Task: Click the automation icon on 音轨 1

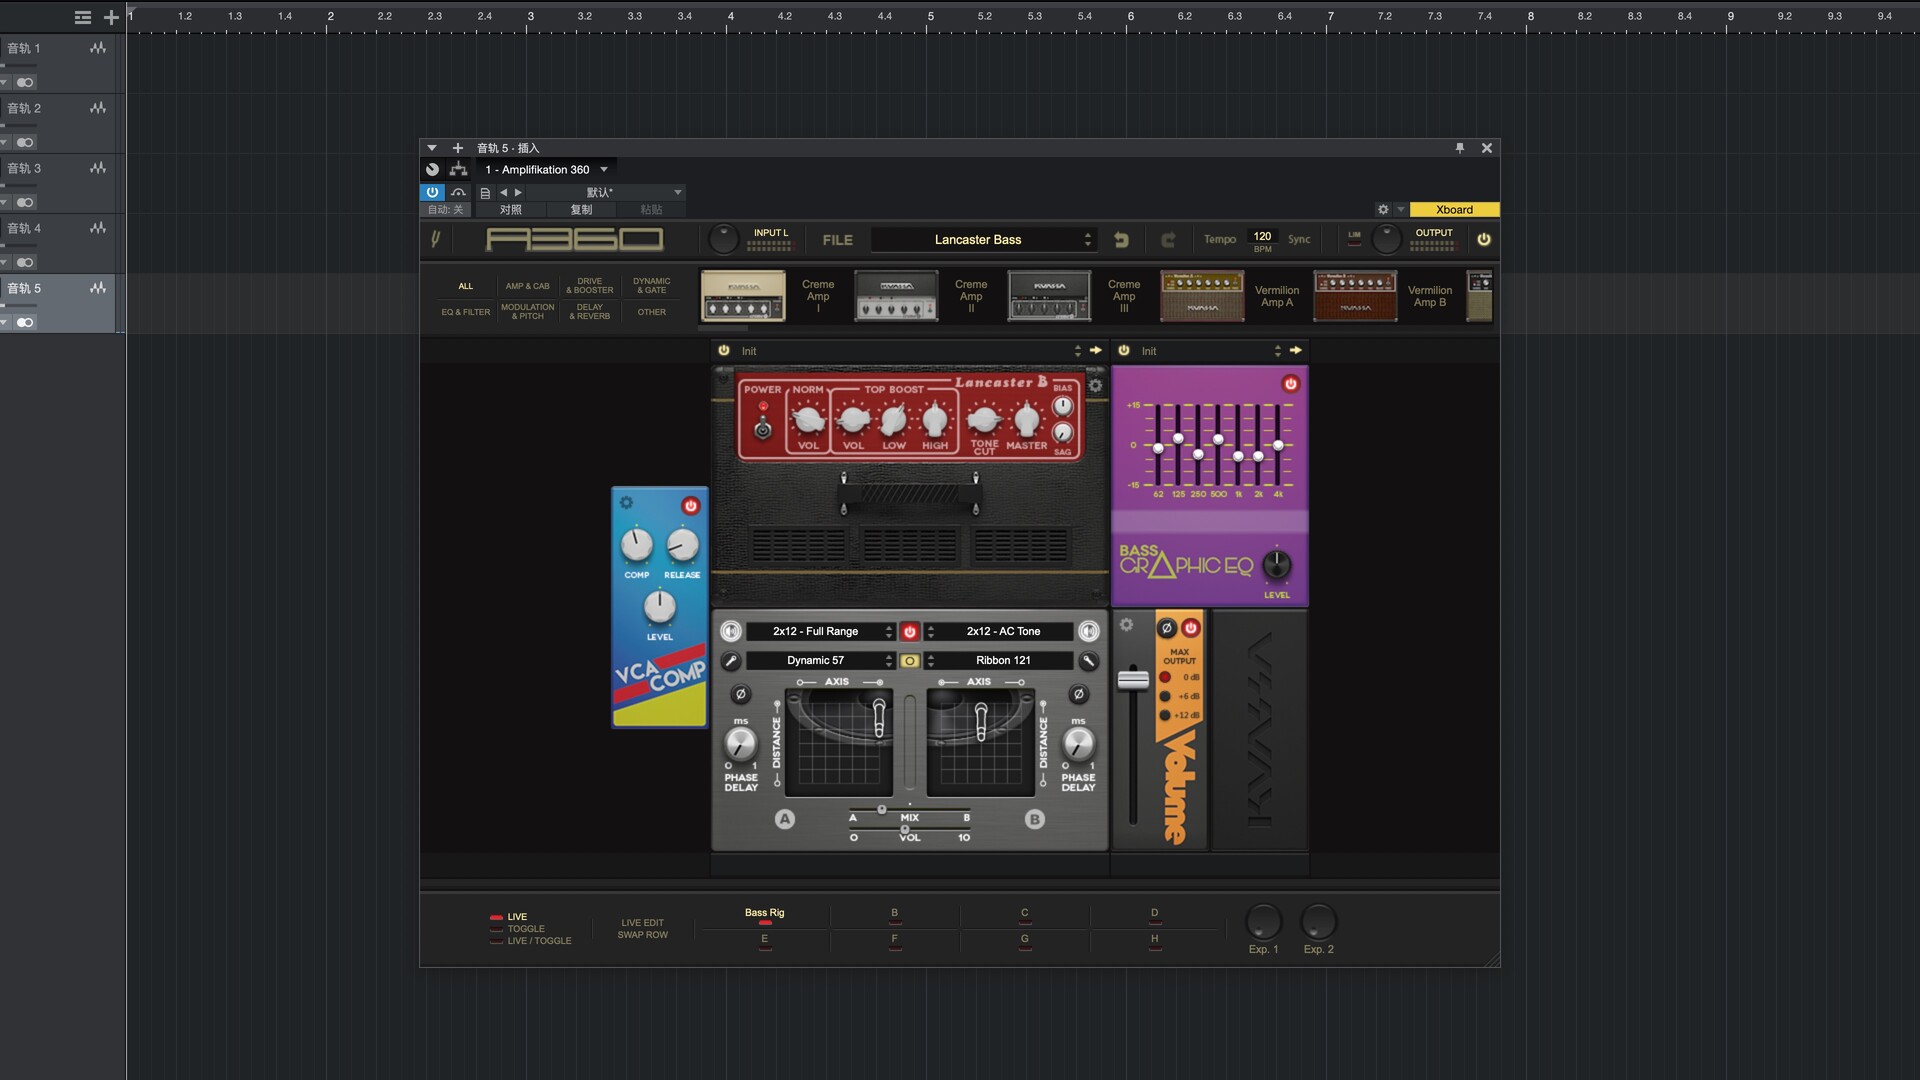Action: pyautogui.click(x=98, y=48)
